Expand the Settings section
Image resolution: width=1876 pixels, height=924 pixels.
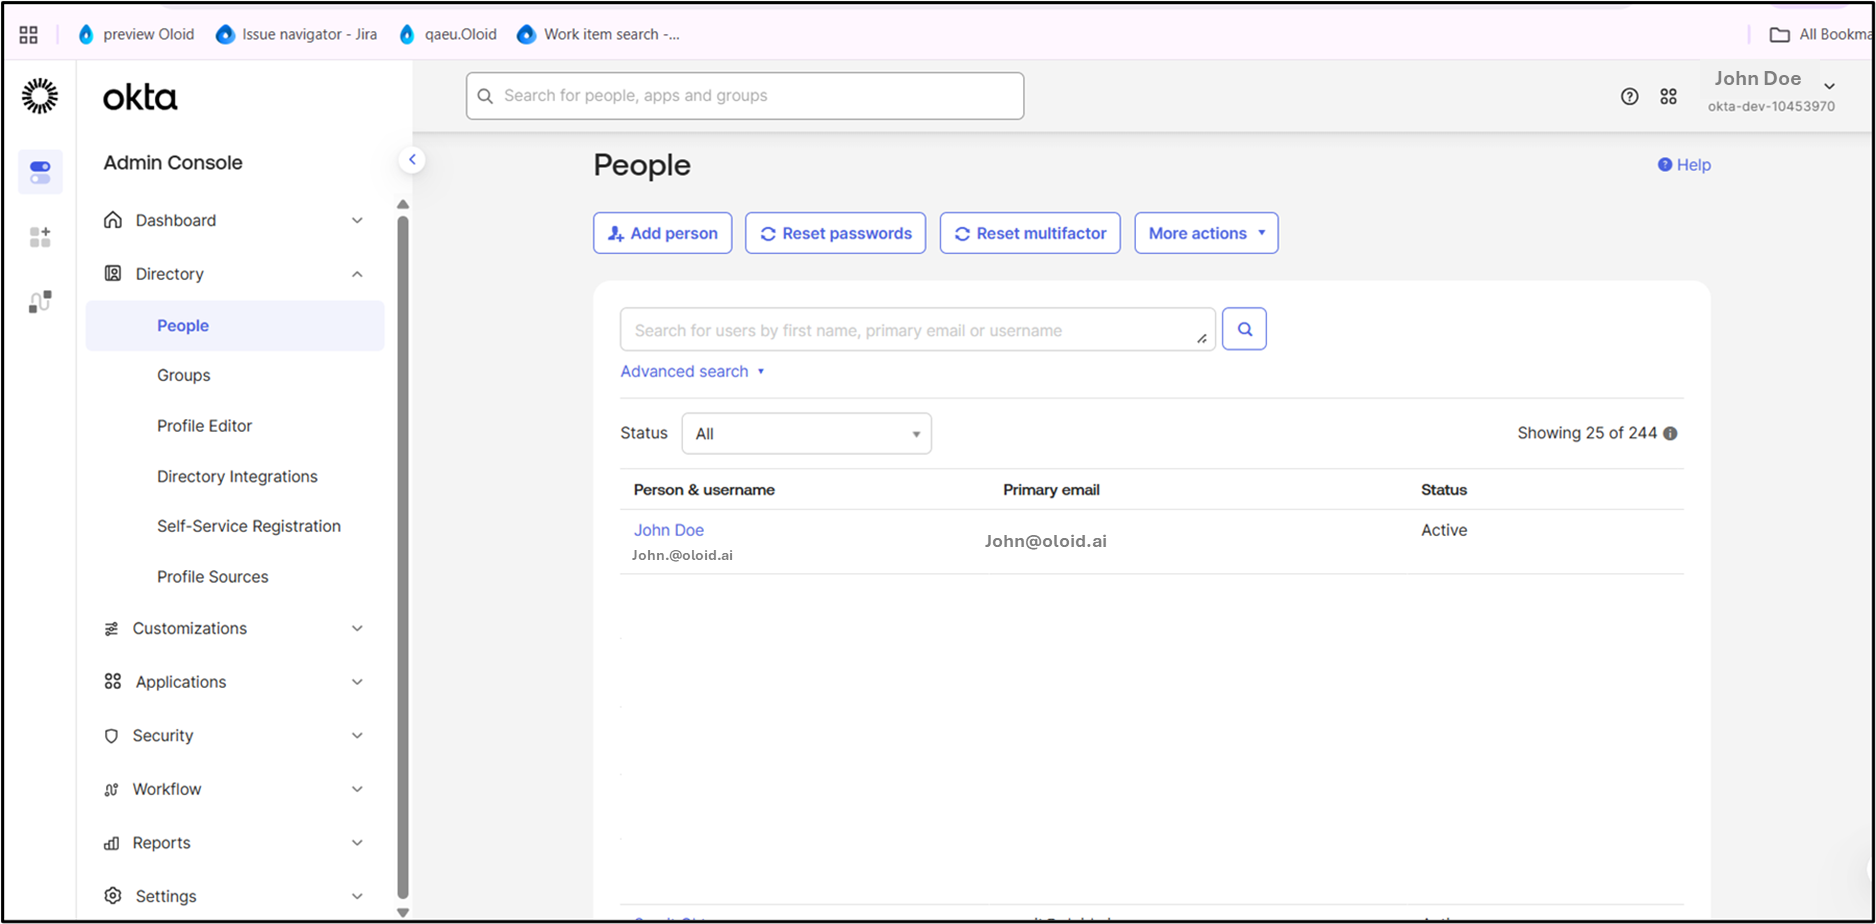pos(235,896)
